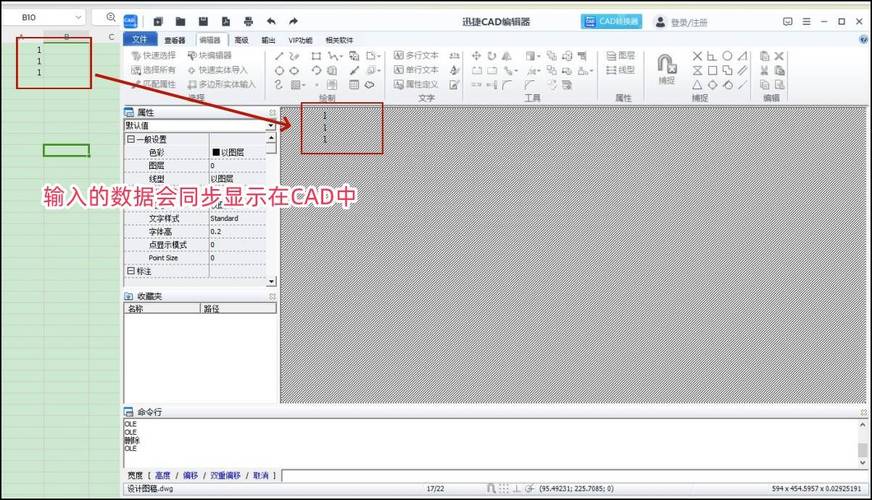Select the Mirror tool in the tools group
The width and height of the screenshot is (872, 500).
click(507, 56)
